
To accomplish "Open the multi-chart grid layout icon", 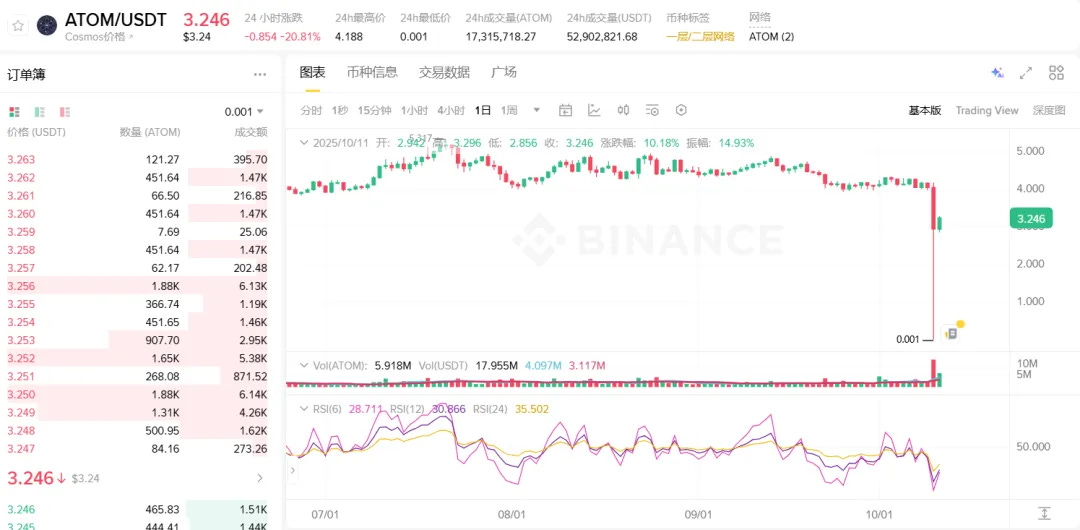I will [x=1056, y=73].
